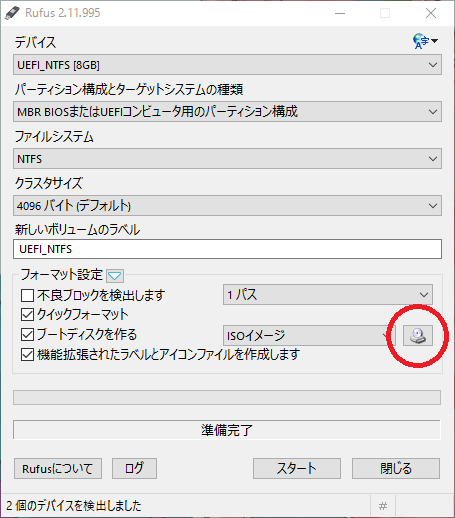
Task: Disable the クイックフォーマット checkbox
Action: (27, 315)
